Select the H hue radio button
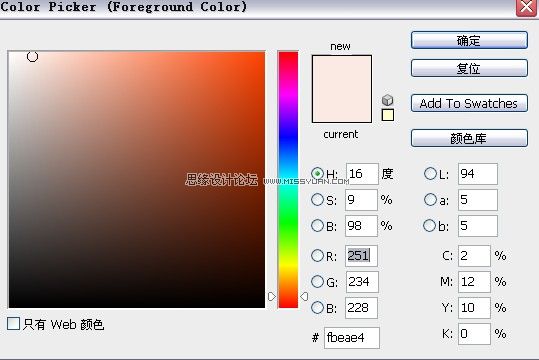 click(x=317, y=173)
